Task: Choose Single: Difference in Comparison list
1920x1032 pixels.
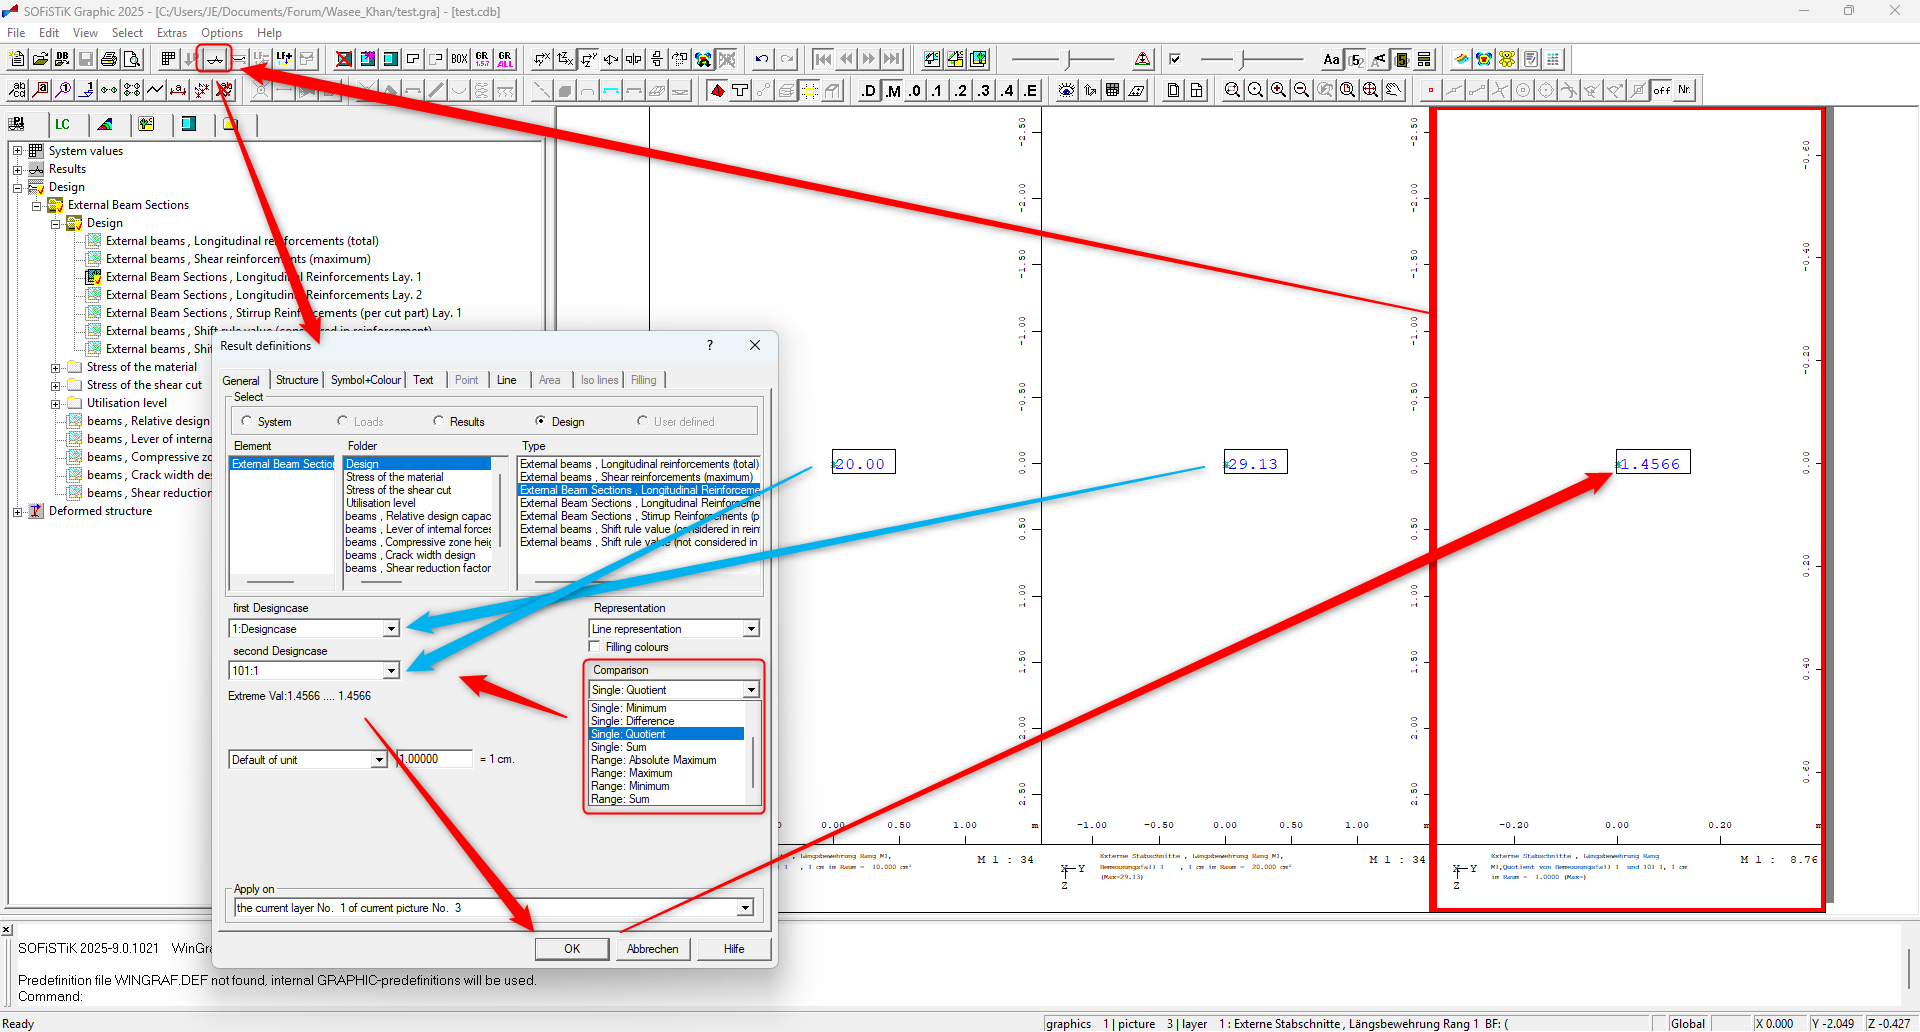Action: 632,721
